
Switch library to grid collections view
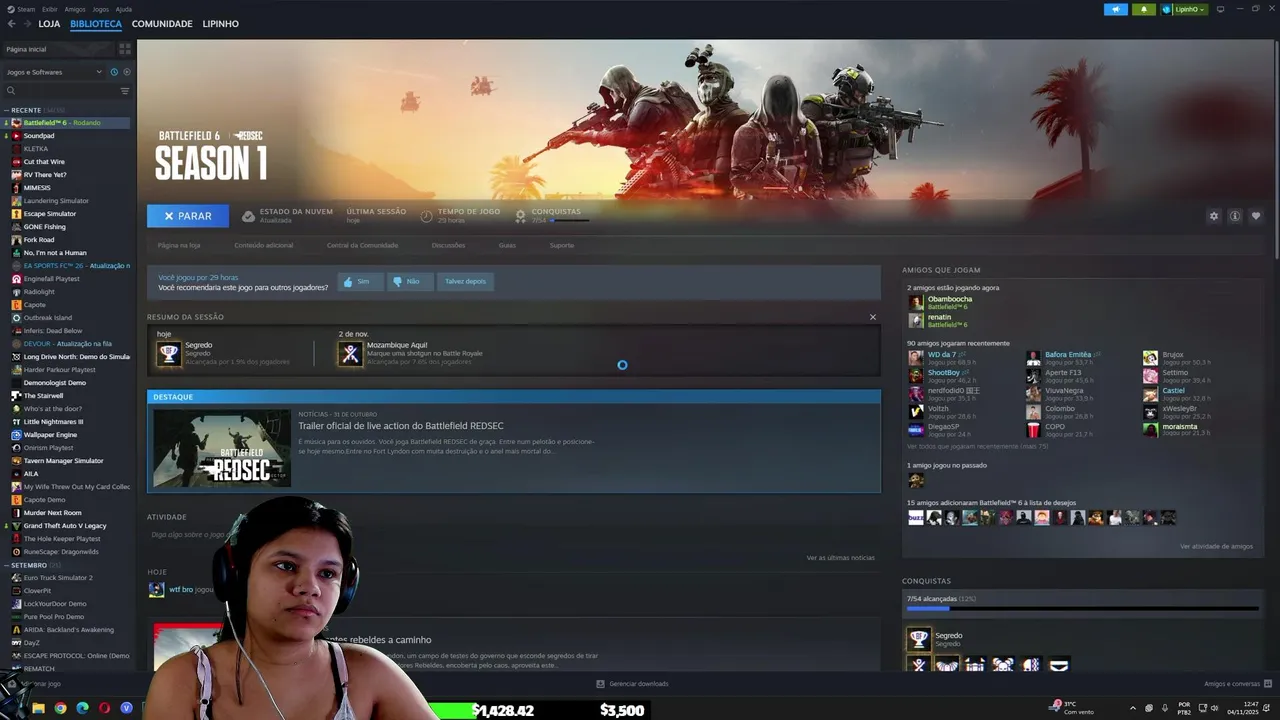pos(125,48)
